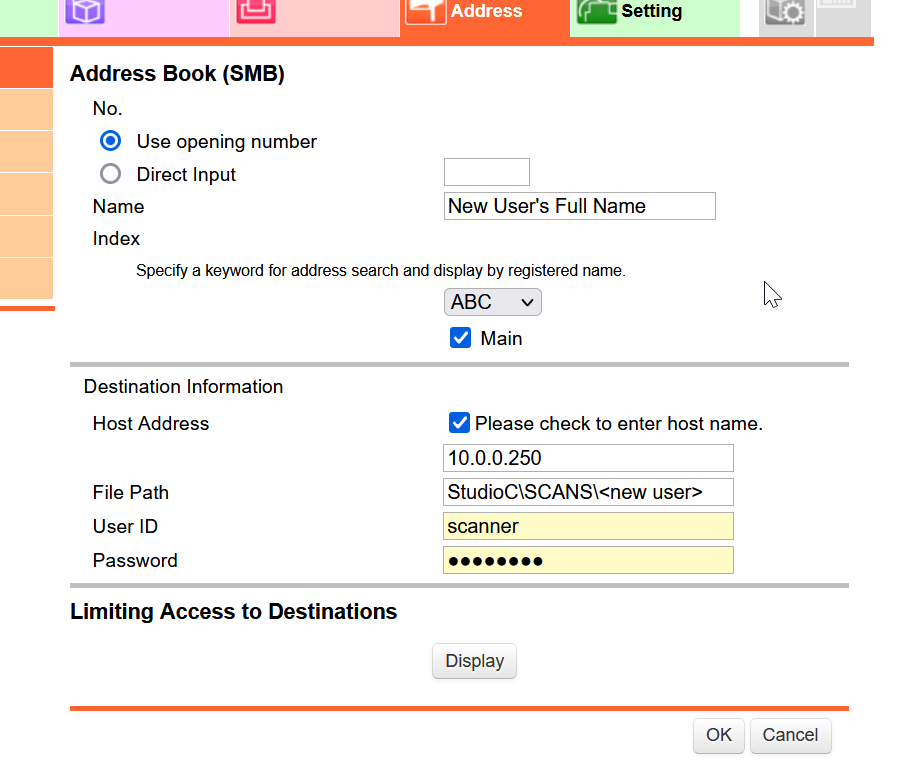The image size is (902, 767).
Task: Click the yellow User ID field
Action: (588, 526)
